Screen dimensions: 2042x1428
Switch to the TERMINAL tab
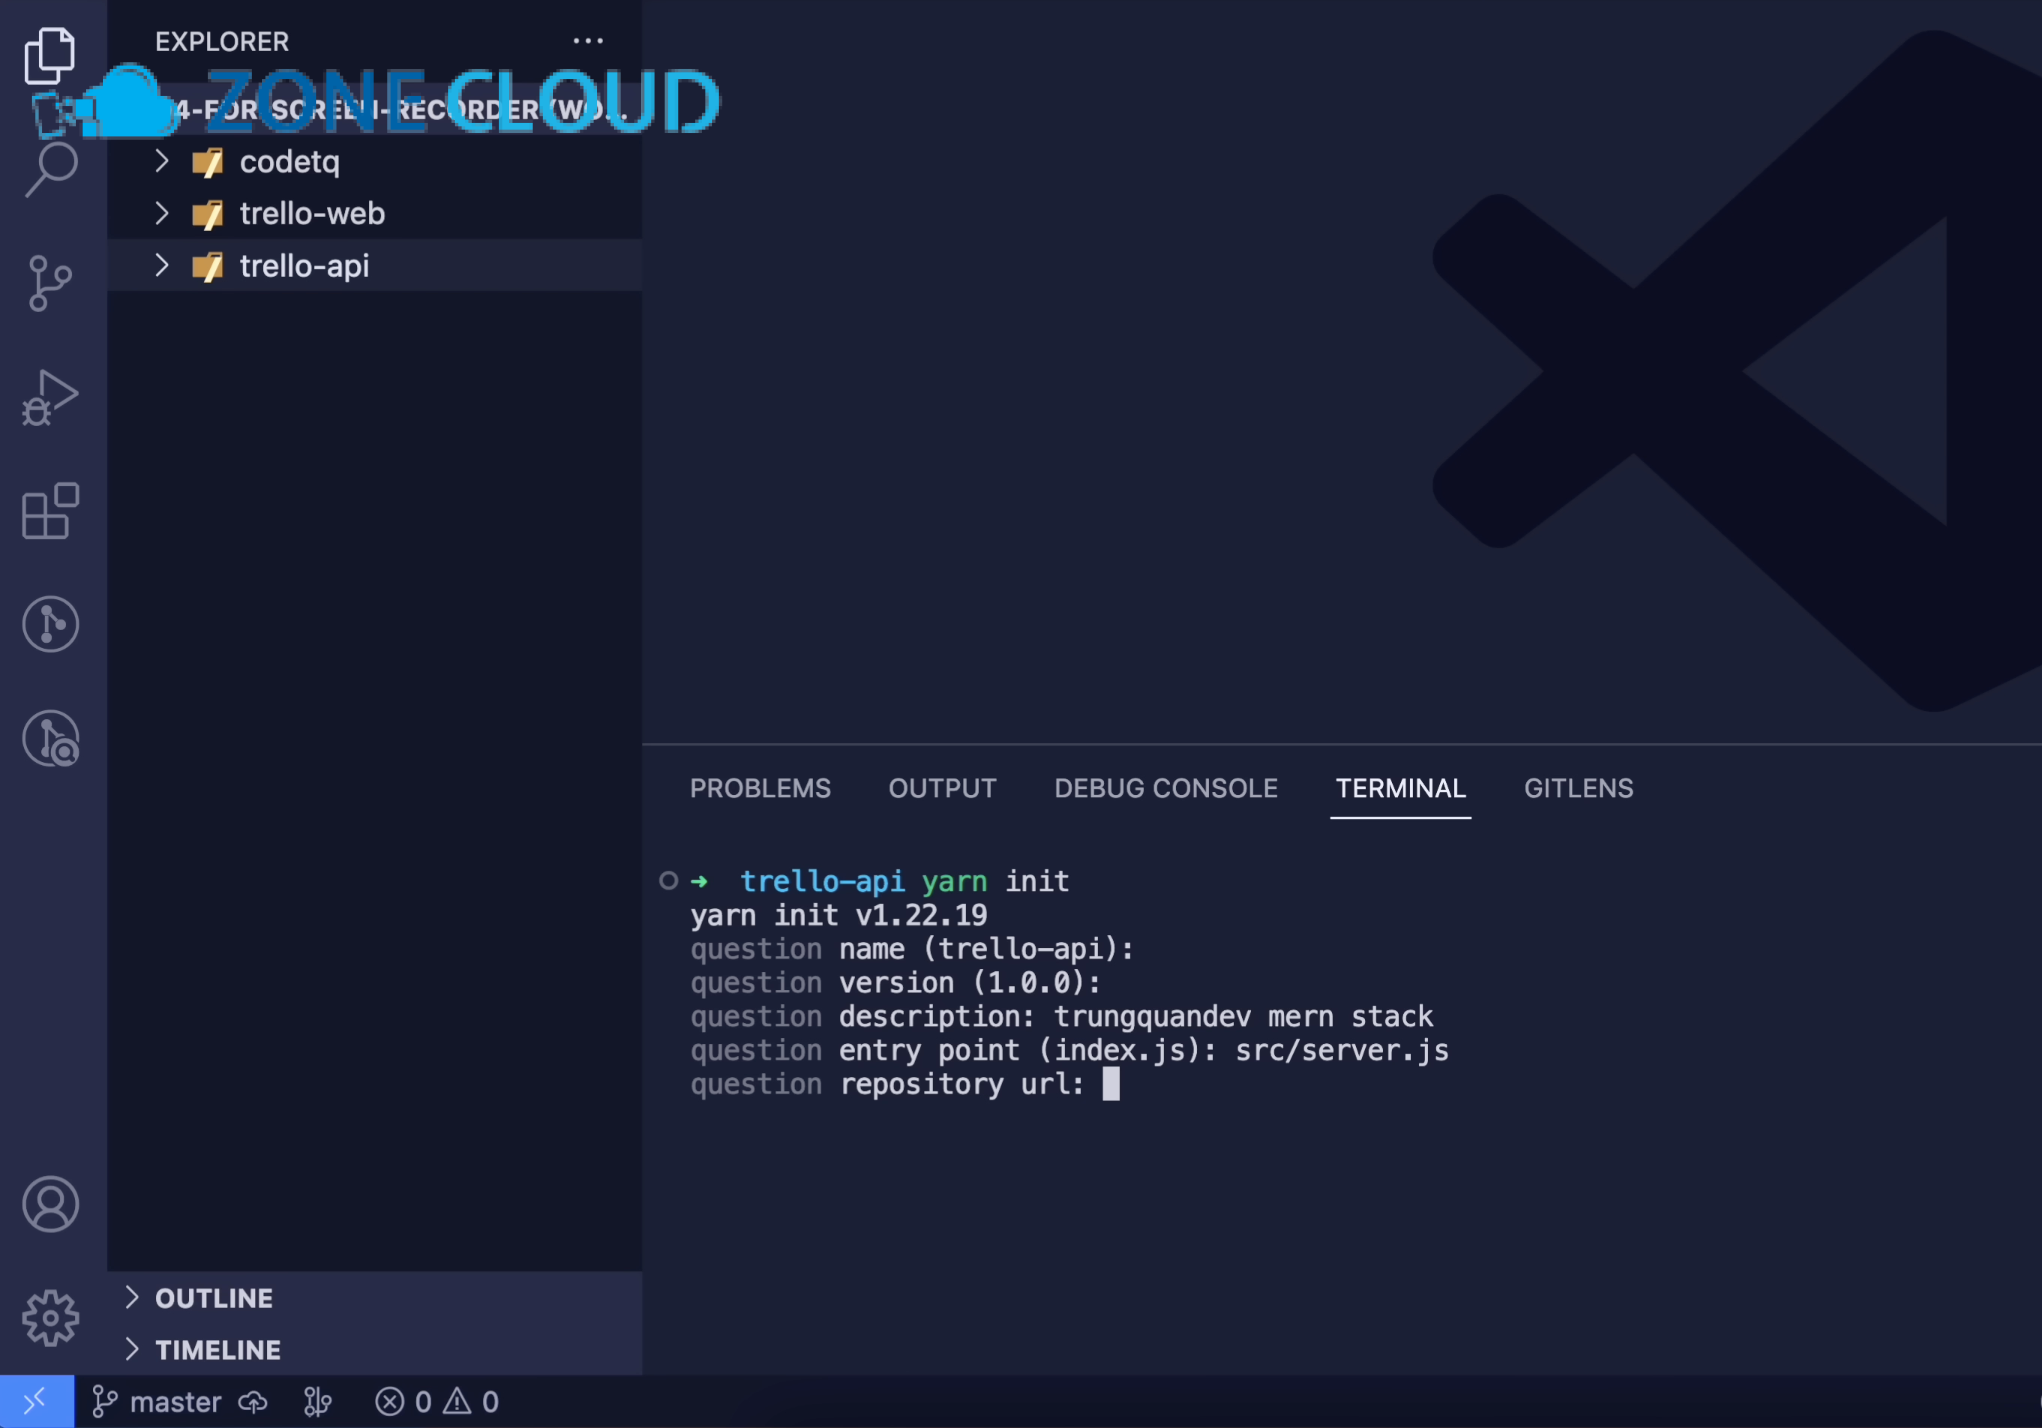click(x=1400, y=788)
